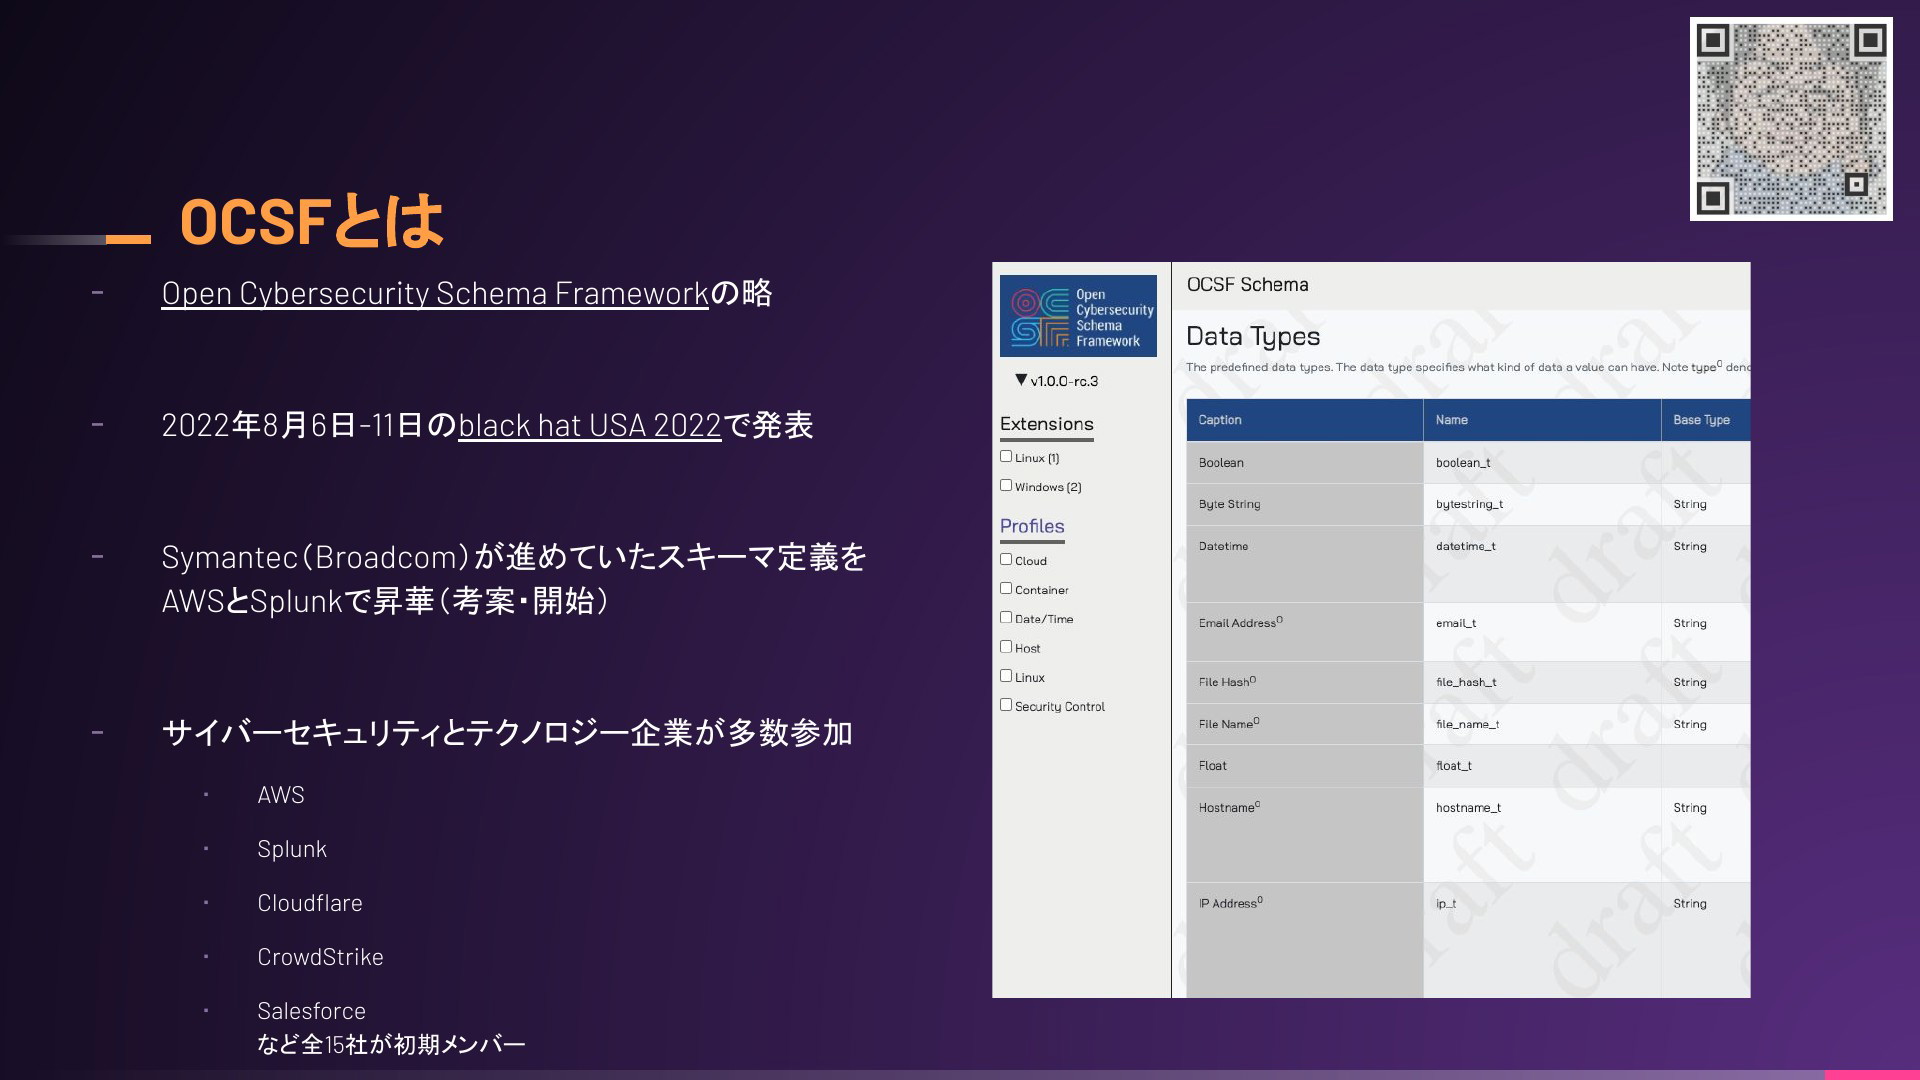1920x1080 pixels.
Task: Enable the Linux (1) extension checkbox
Action: 1006,456
